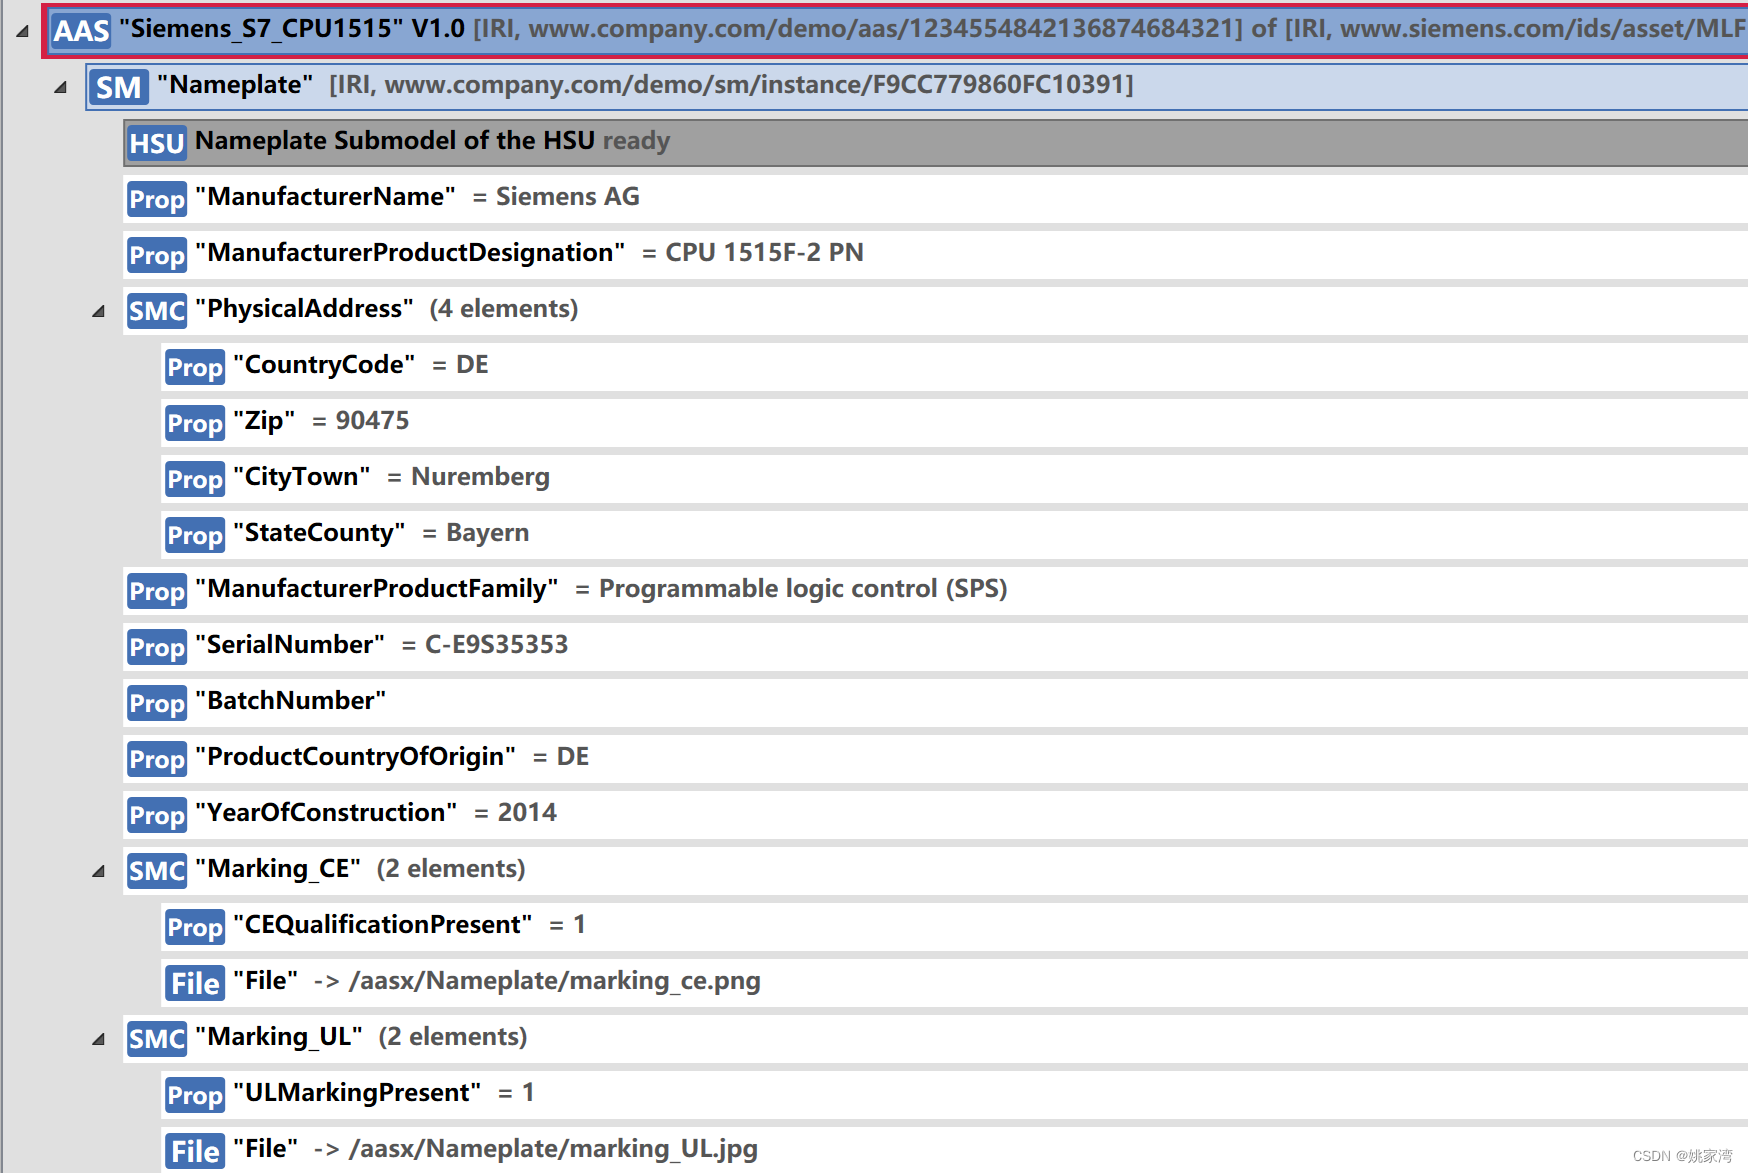
Task: Collapse the Marking_CE collection
Action: [98, 871]
